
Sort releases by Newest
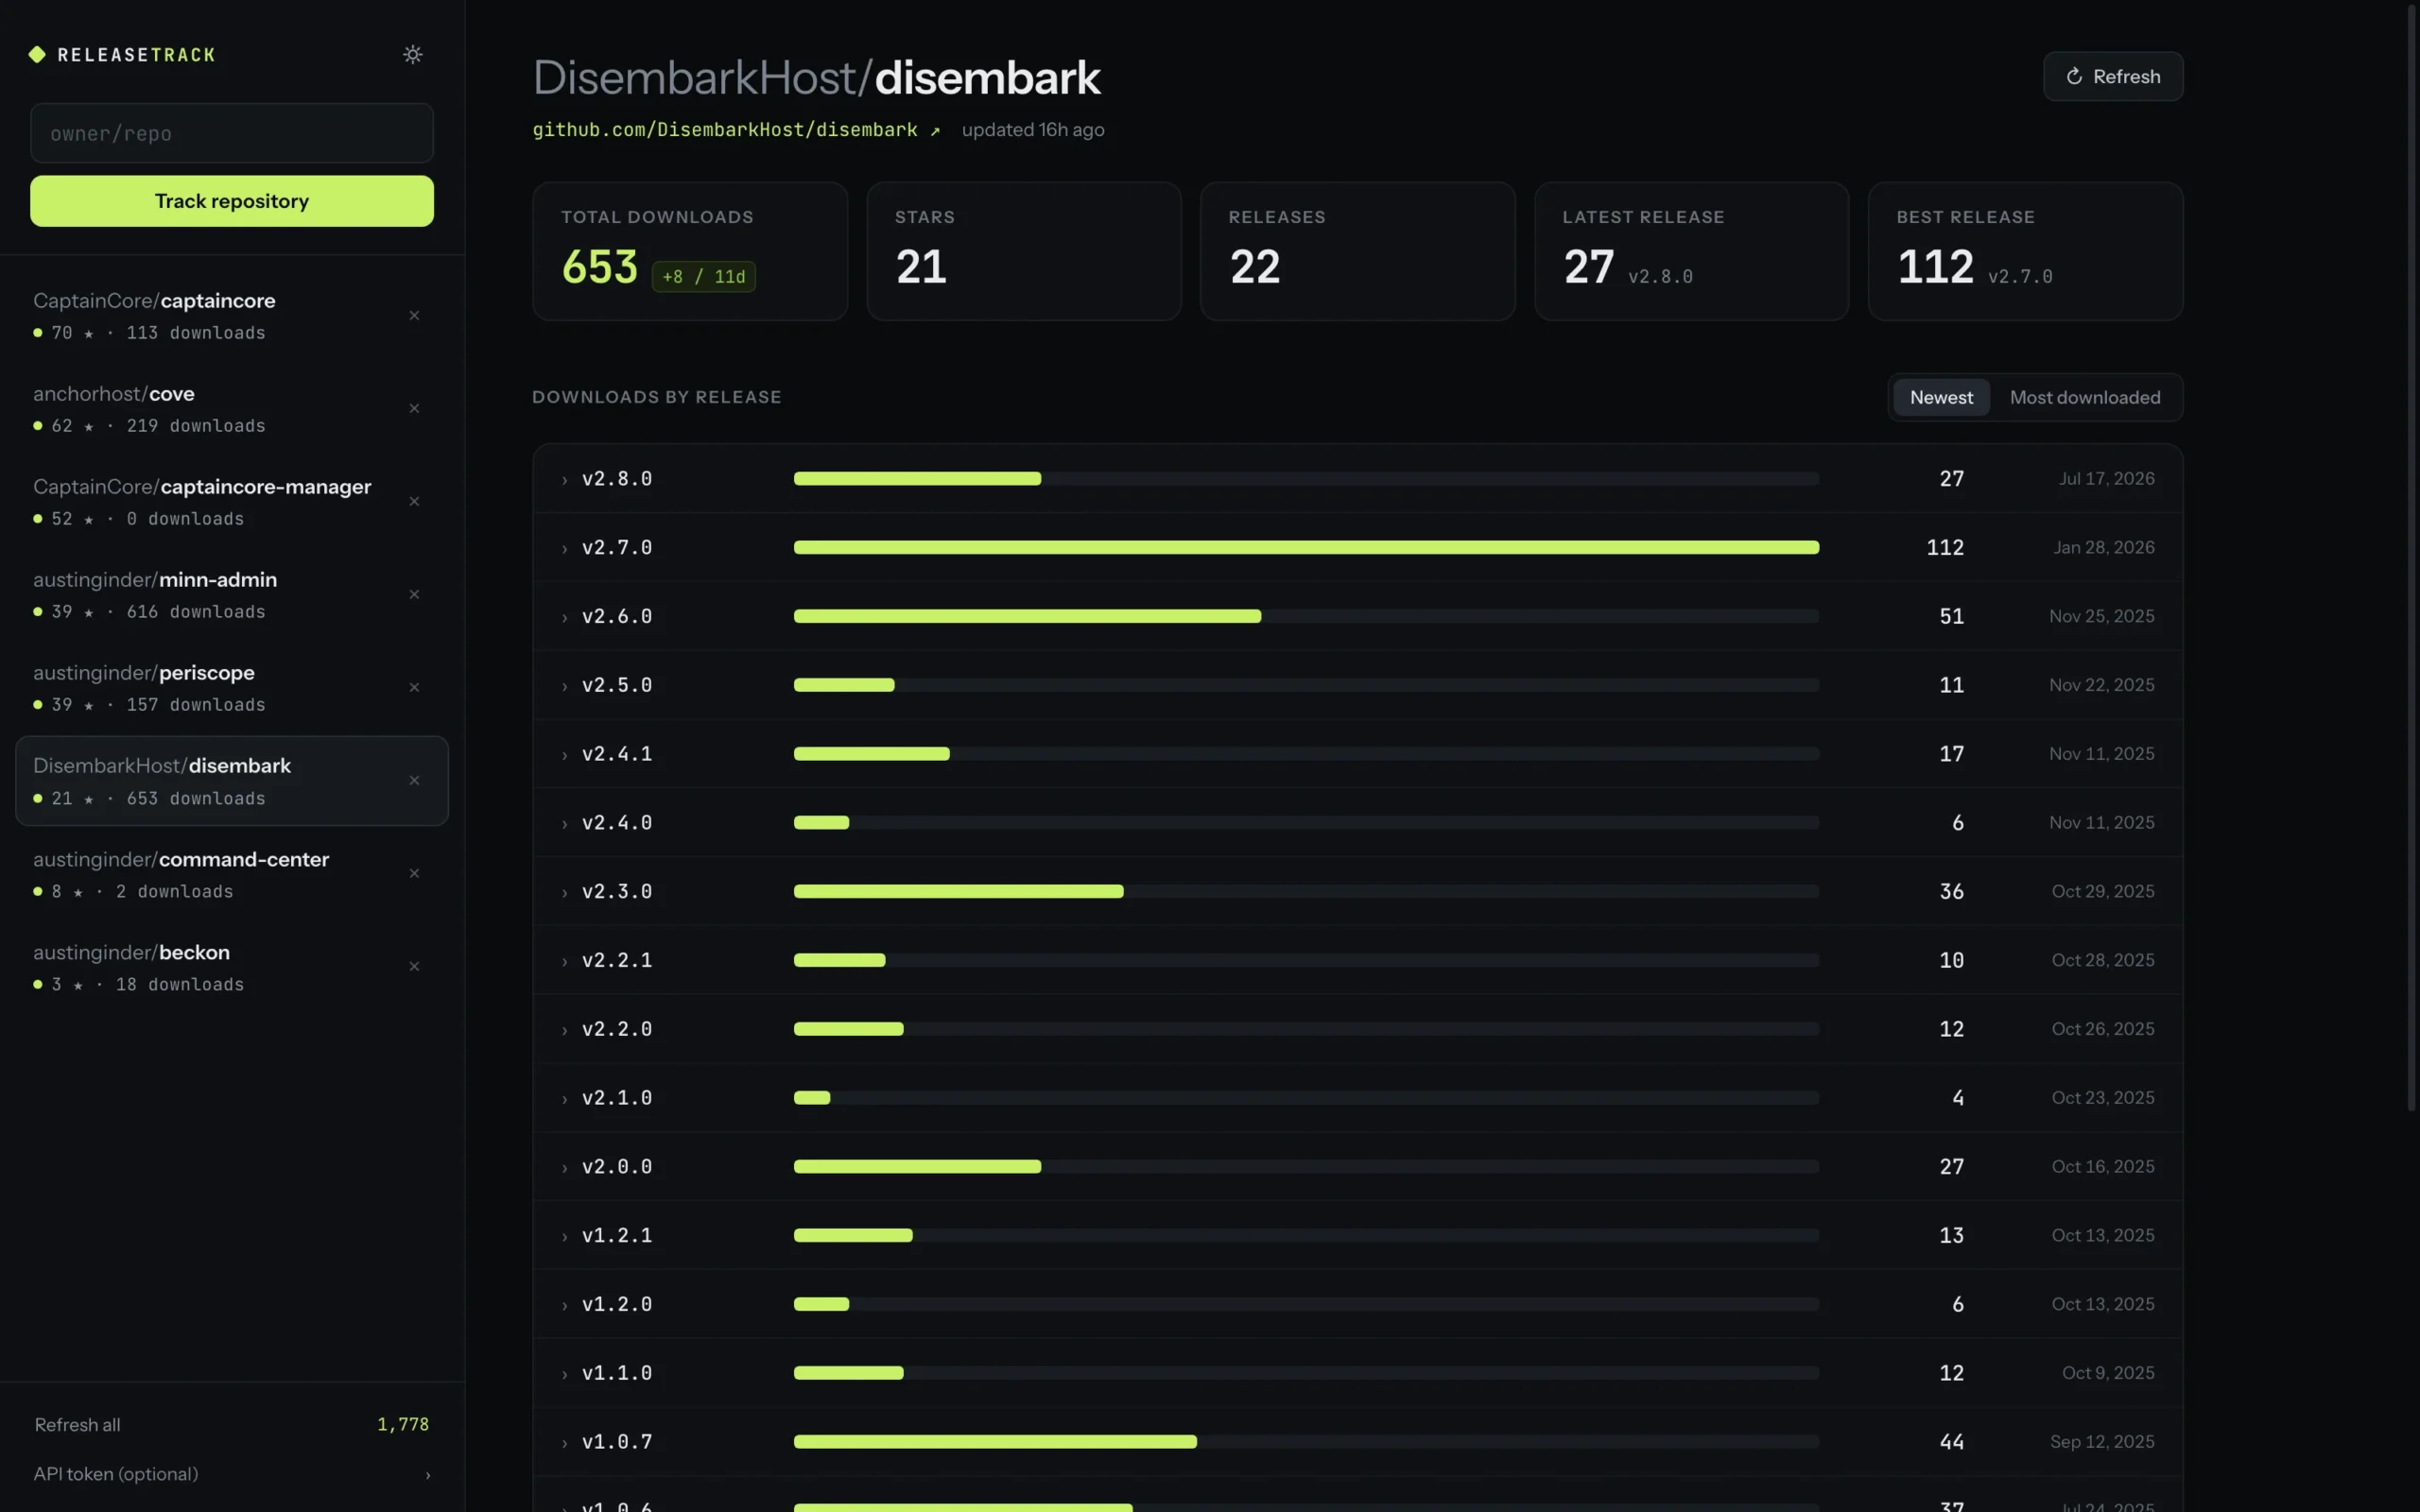pyautogui.click(x=1941, y=398)
